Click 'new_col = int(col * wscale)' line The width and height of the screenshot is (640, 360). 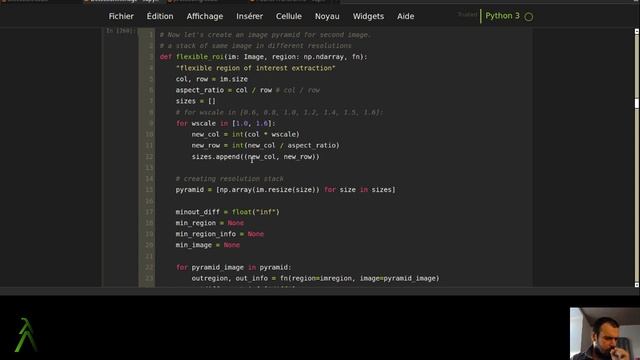pos(245,134)
